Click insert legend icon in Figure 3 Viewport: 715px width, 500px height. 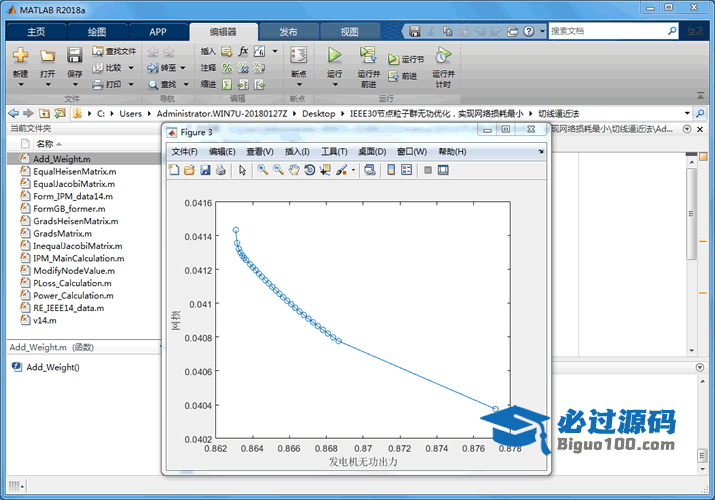tap(406, 170)
